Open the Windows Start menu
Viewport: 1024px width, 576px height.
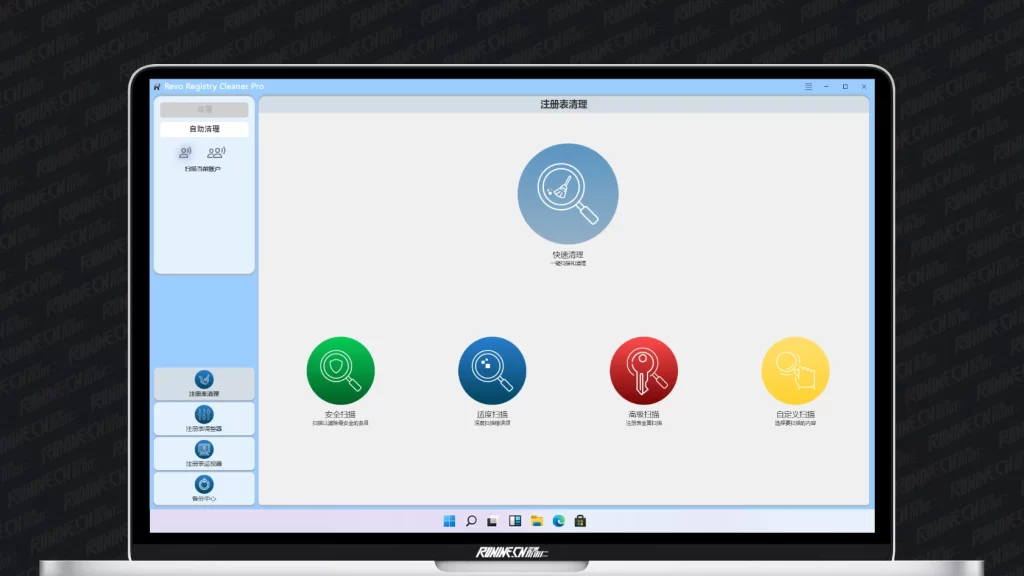[449, 521]
